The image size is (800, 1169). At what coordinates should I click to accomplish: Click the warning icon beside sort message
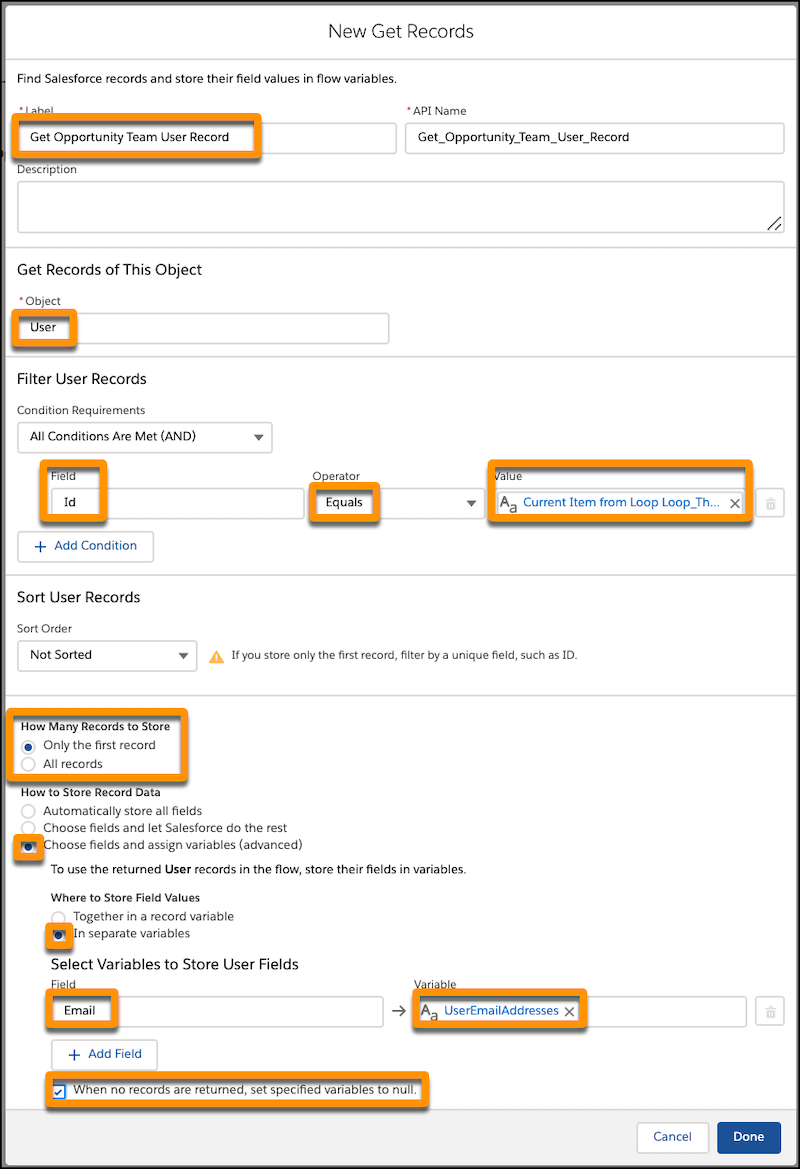(216, 657)
